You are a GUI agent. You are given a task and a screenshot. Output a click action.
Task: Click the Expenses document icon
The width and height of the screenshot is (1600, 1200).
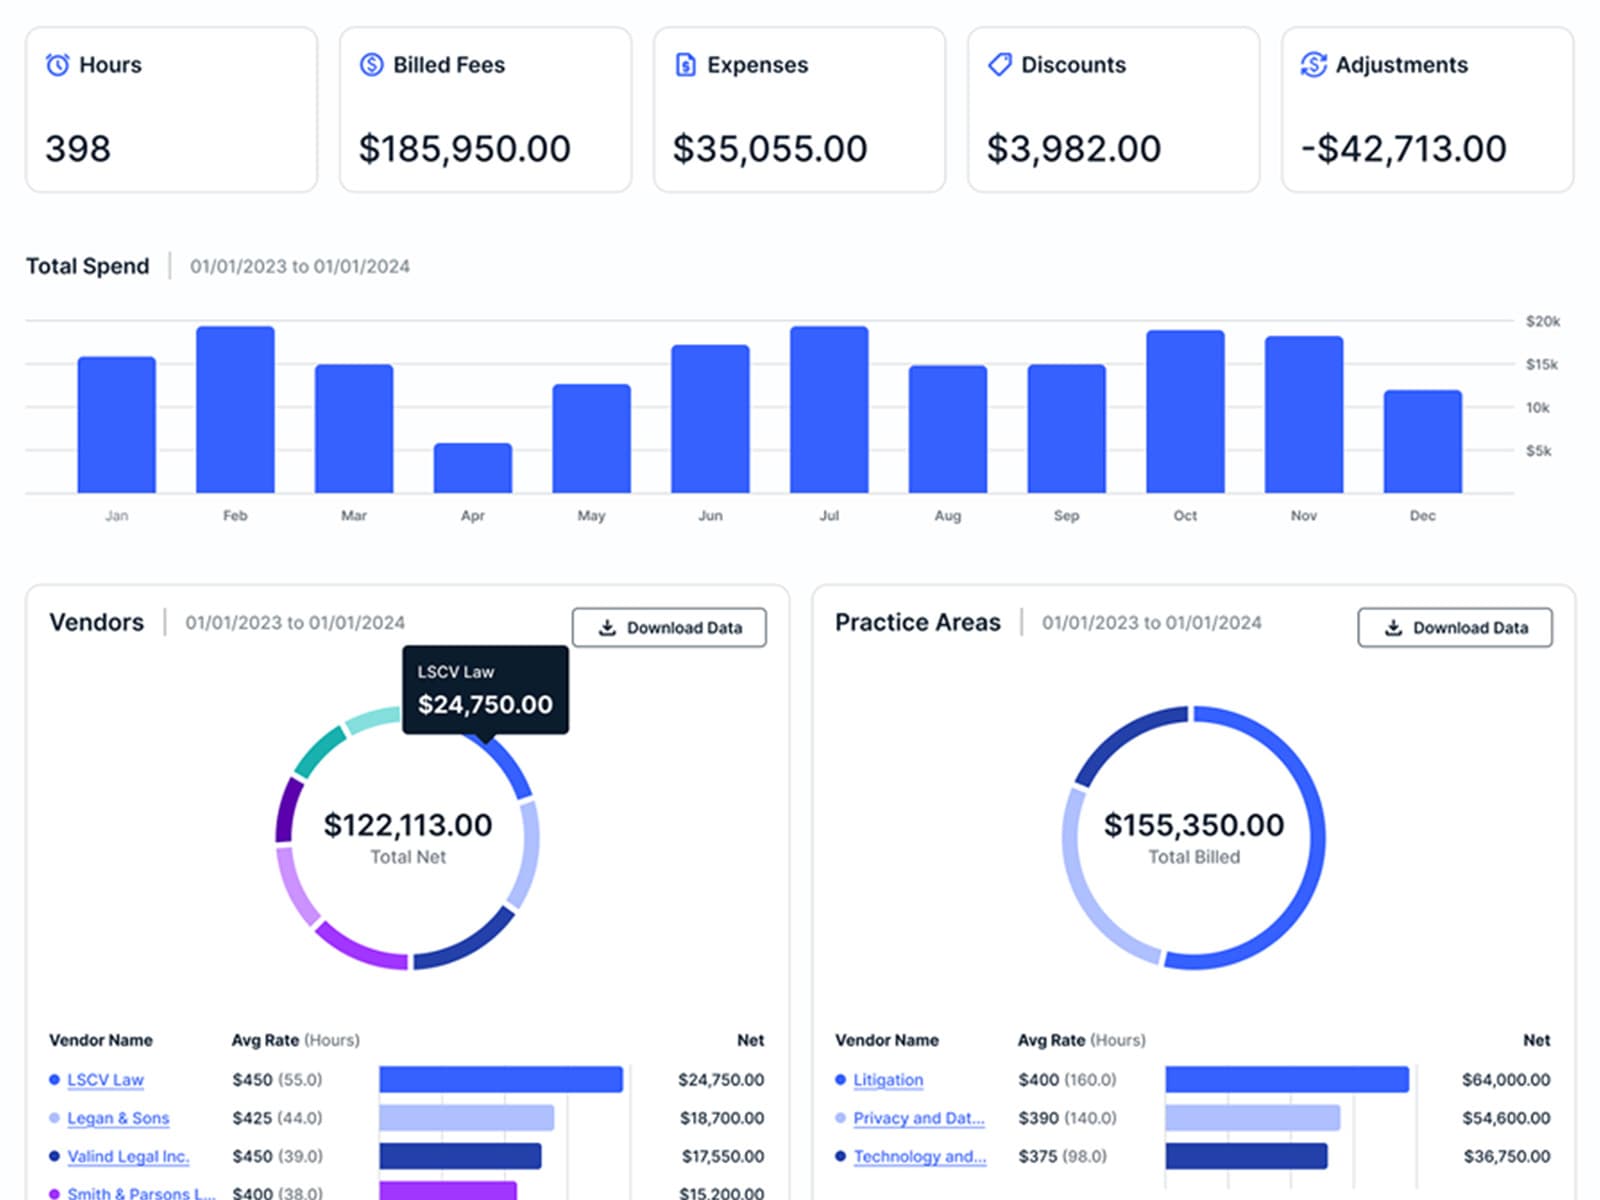(686, 65)
